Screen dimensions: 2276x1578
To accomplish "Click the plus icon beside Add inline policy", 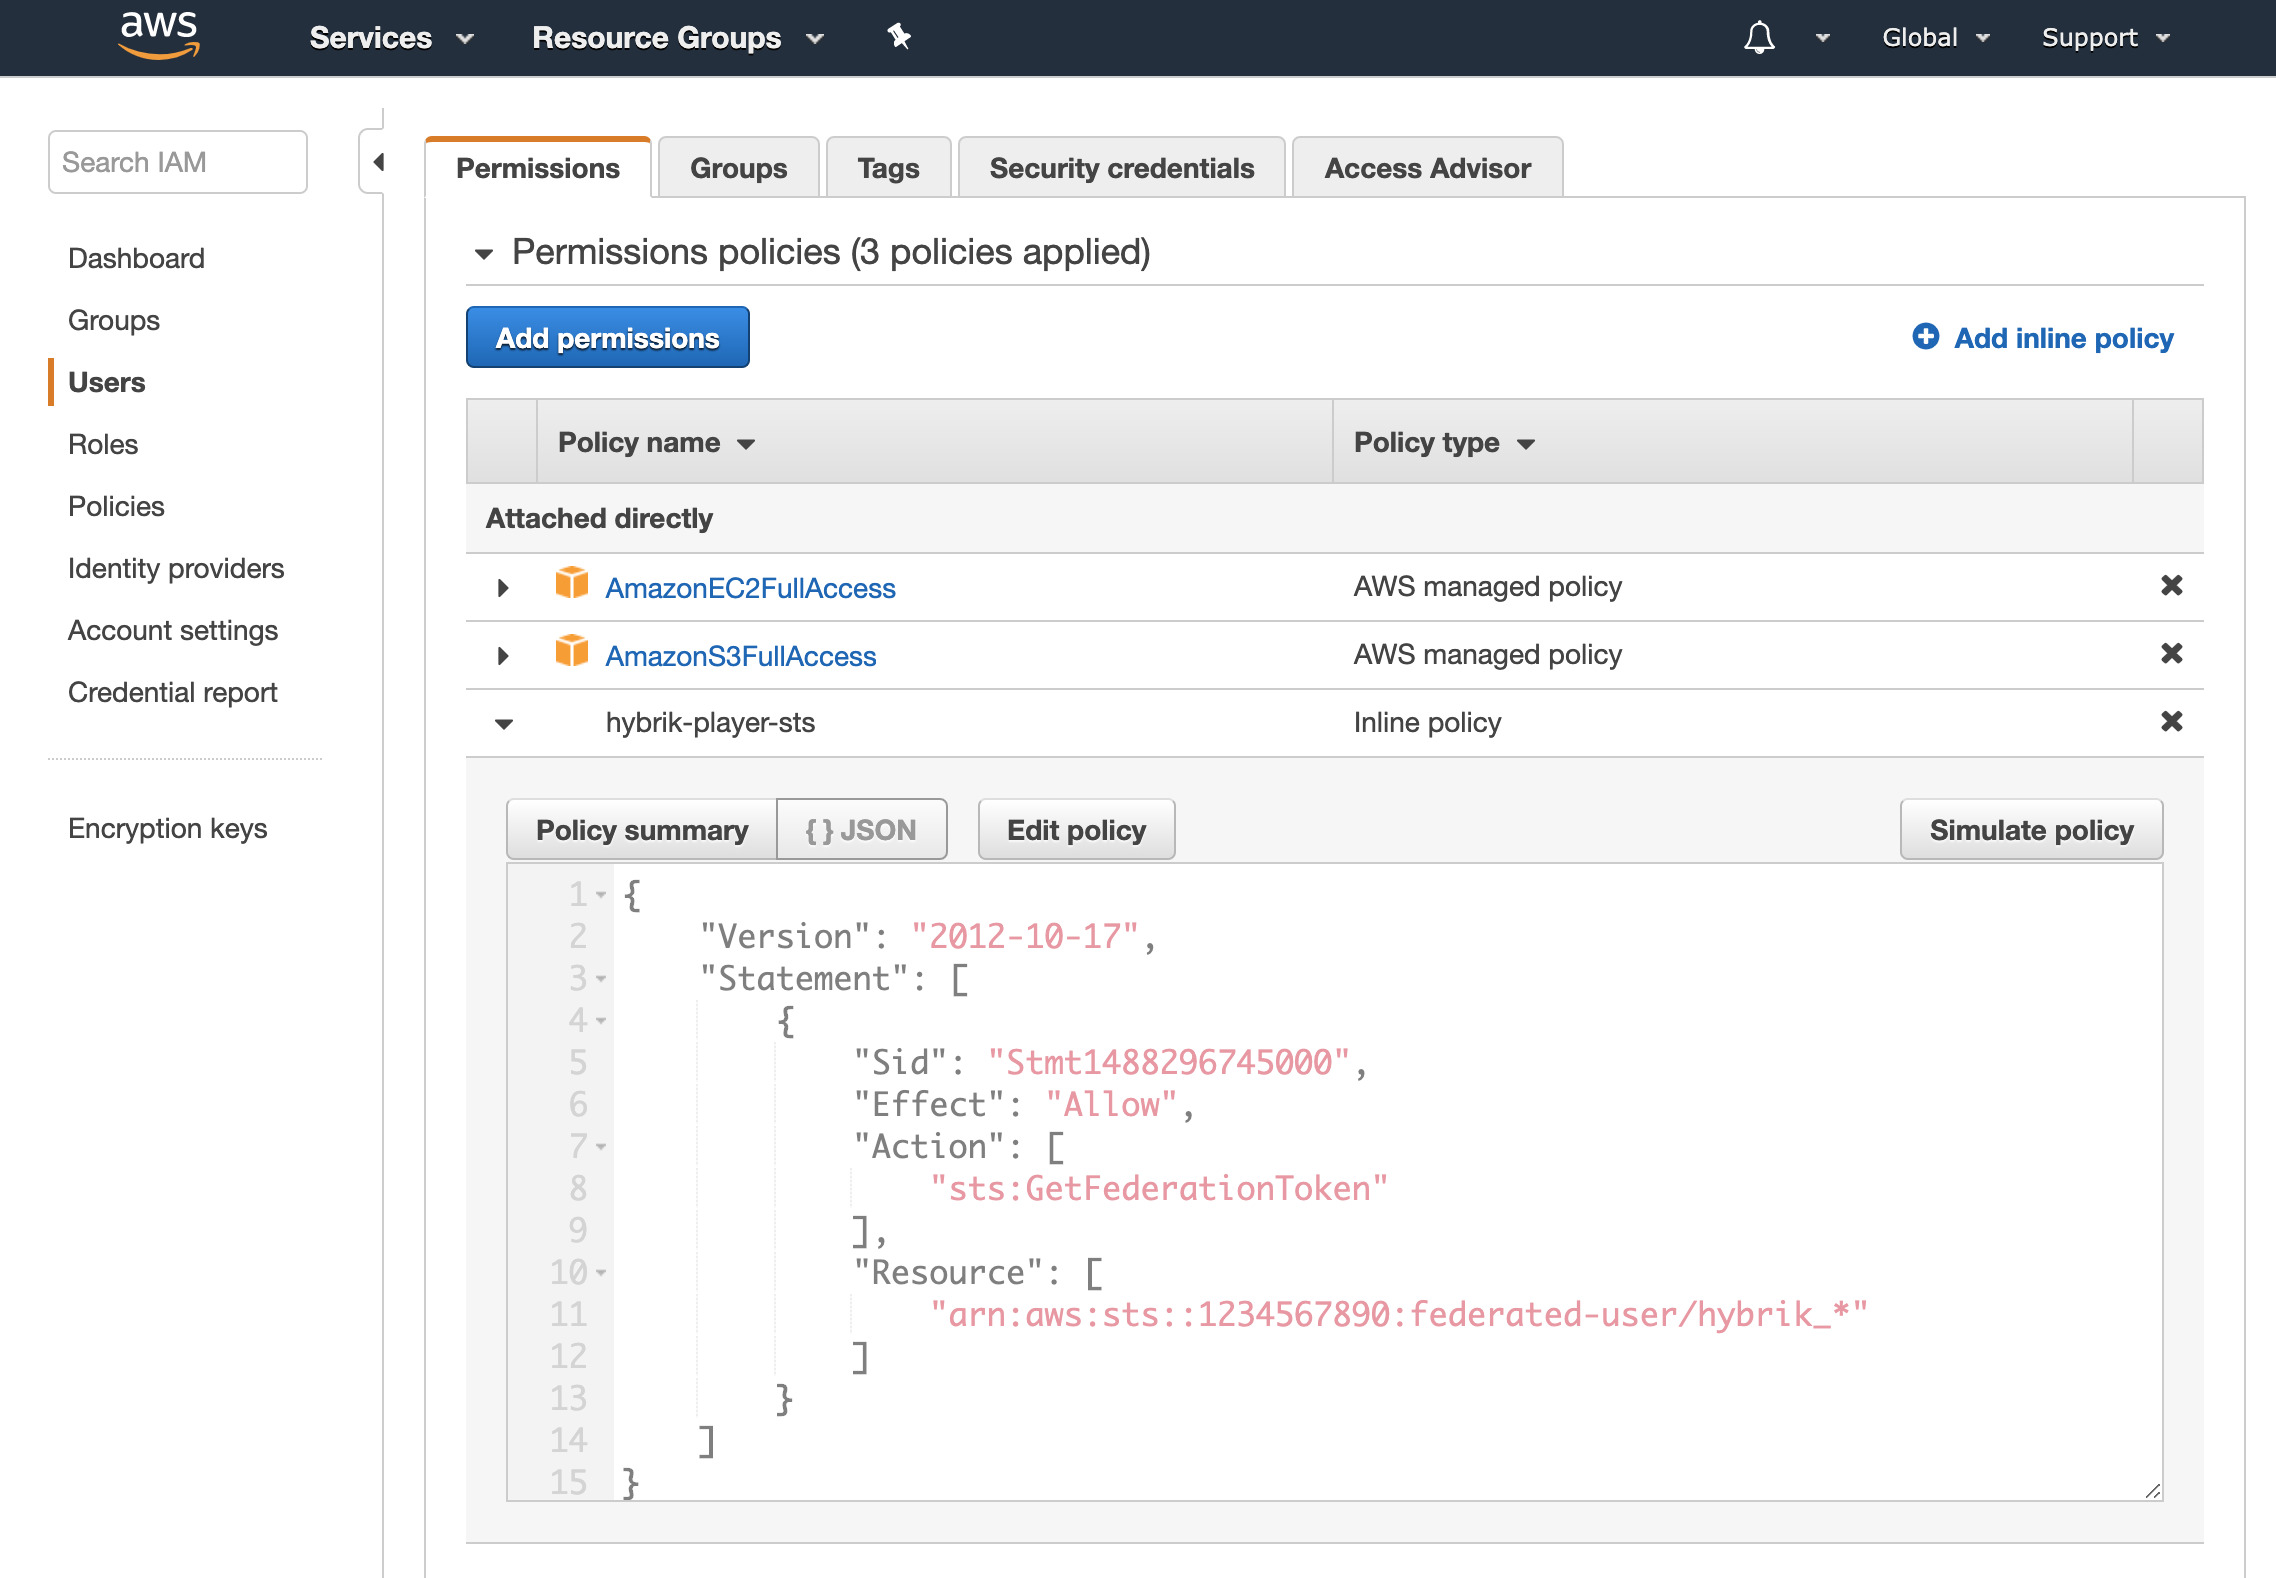I will tap(1925, 337).
